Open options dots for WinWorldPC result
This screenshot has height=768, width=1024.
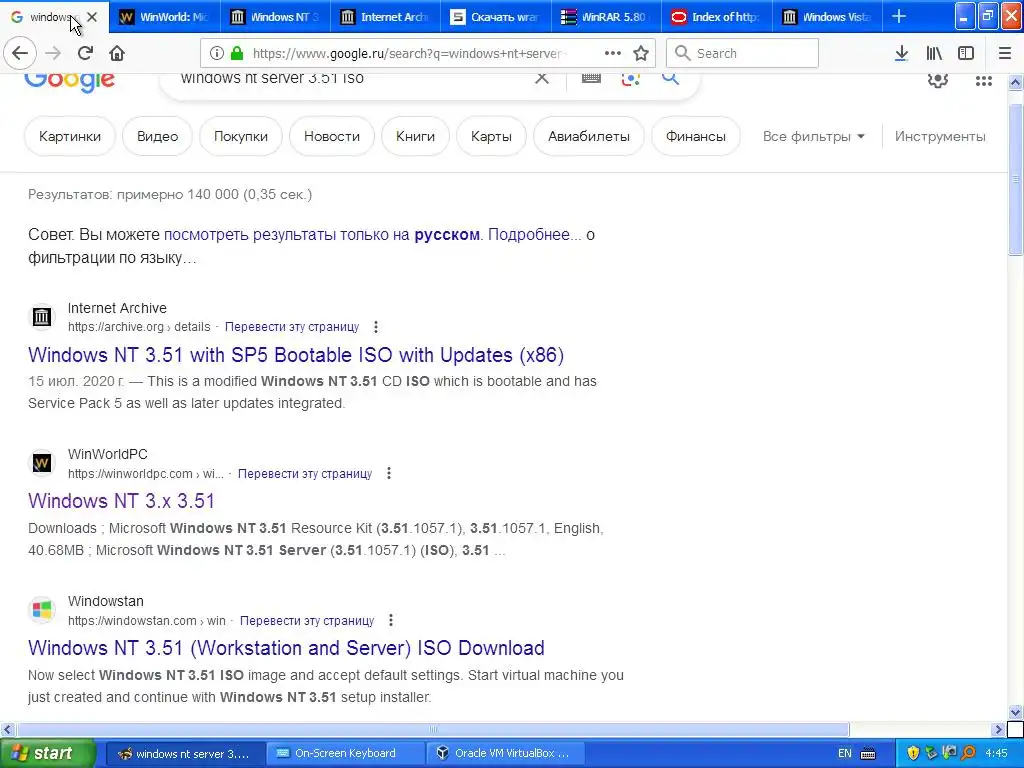click(x=389, y=473)
